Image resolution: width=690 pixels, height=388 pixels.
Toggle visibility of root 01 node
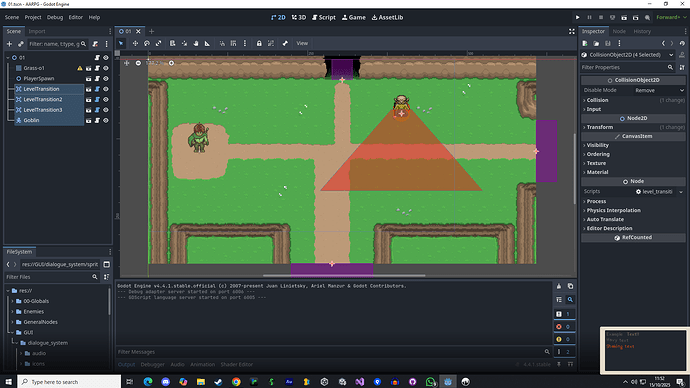pos(106,58)
